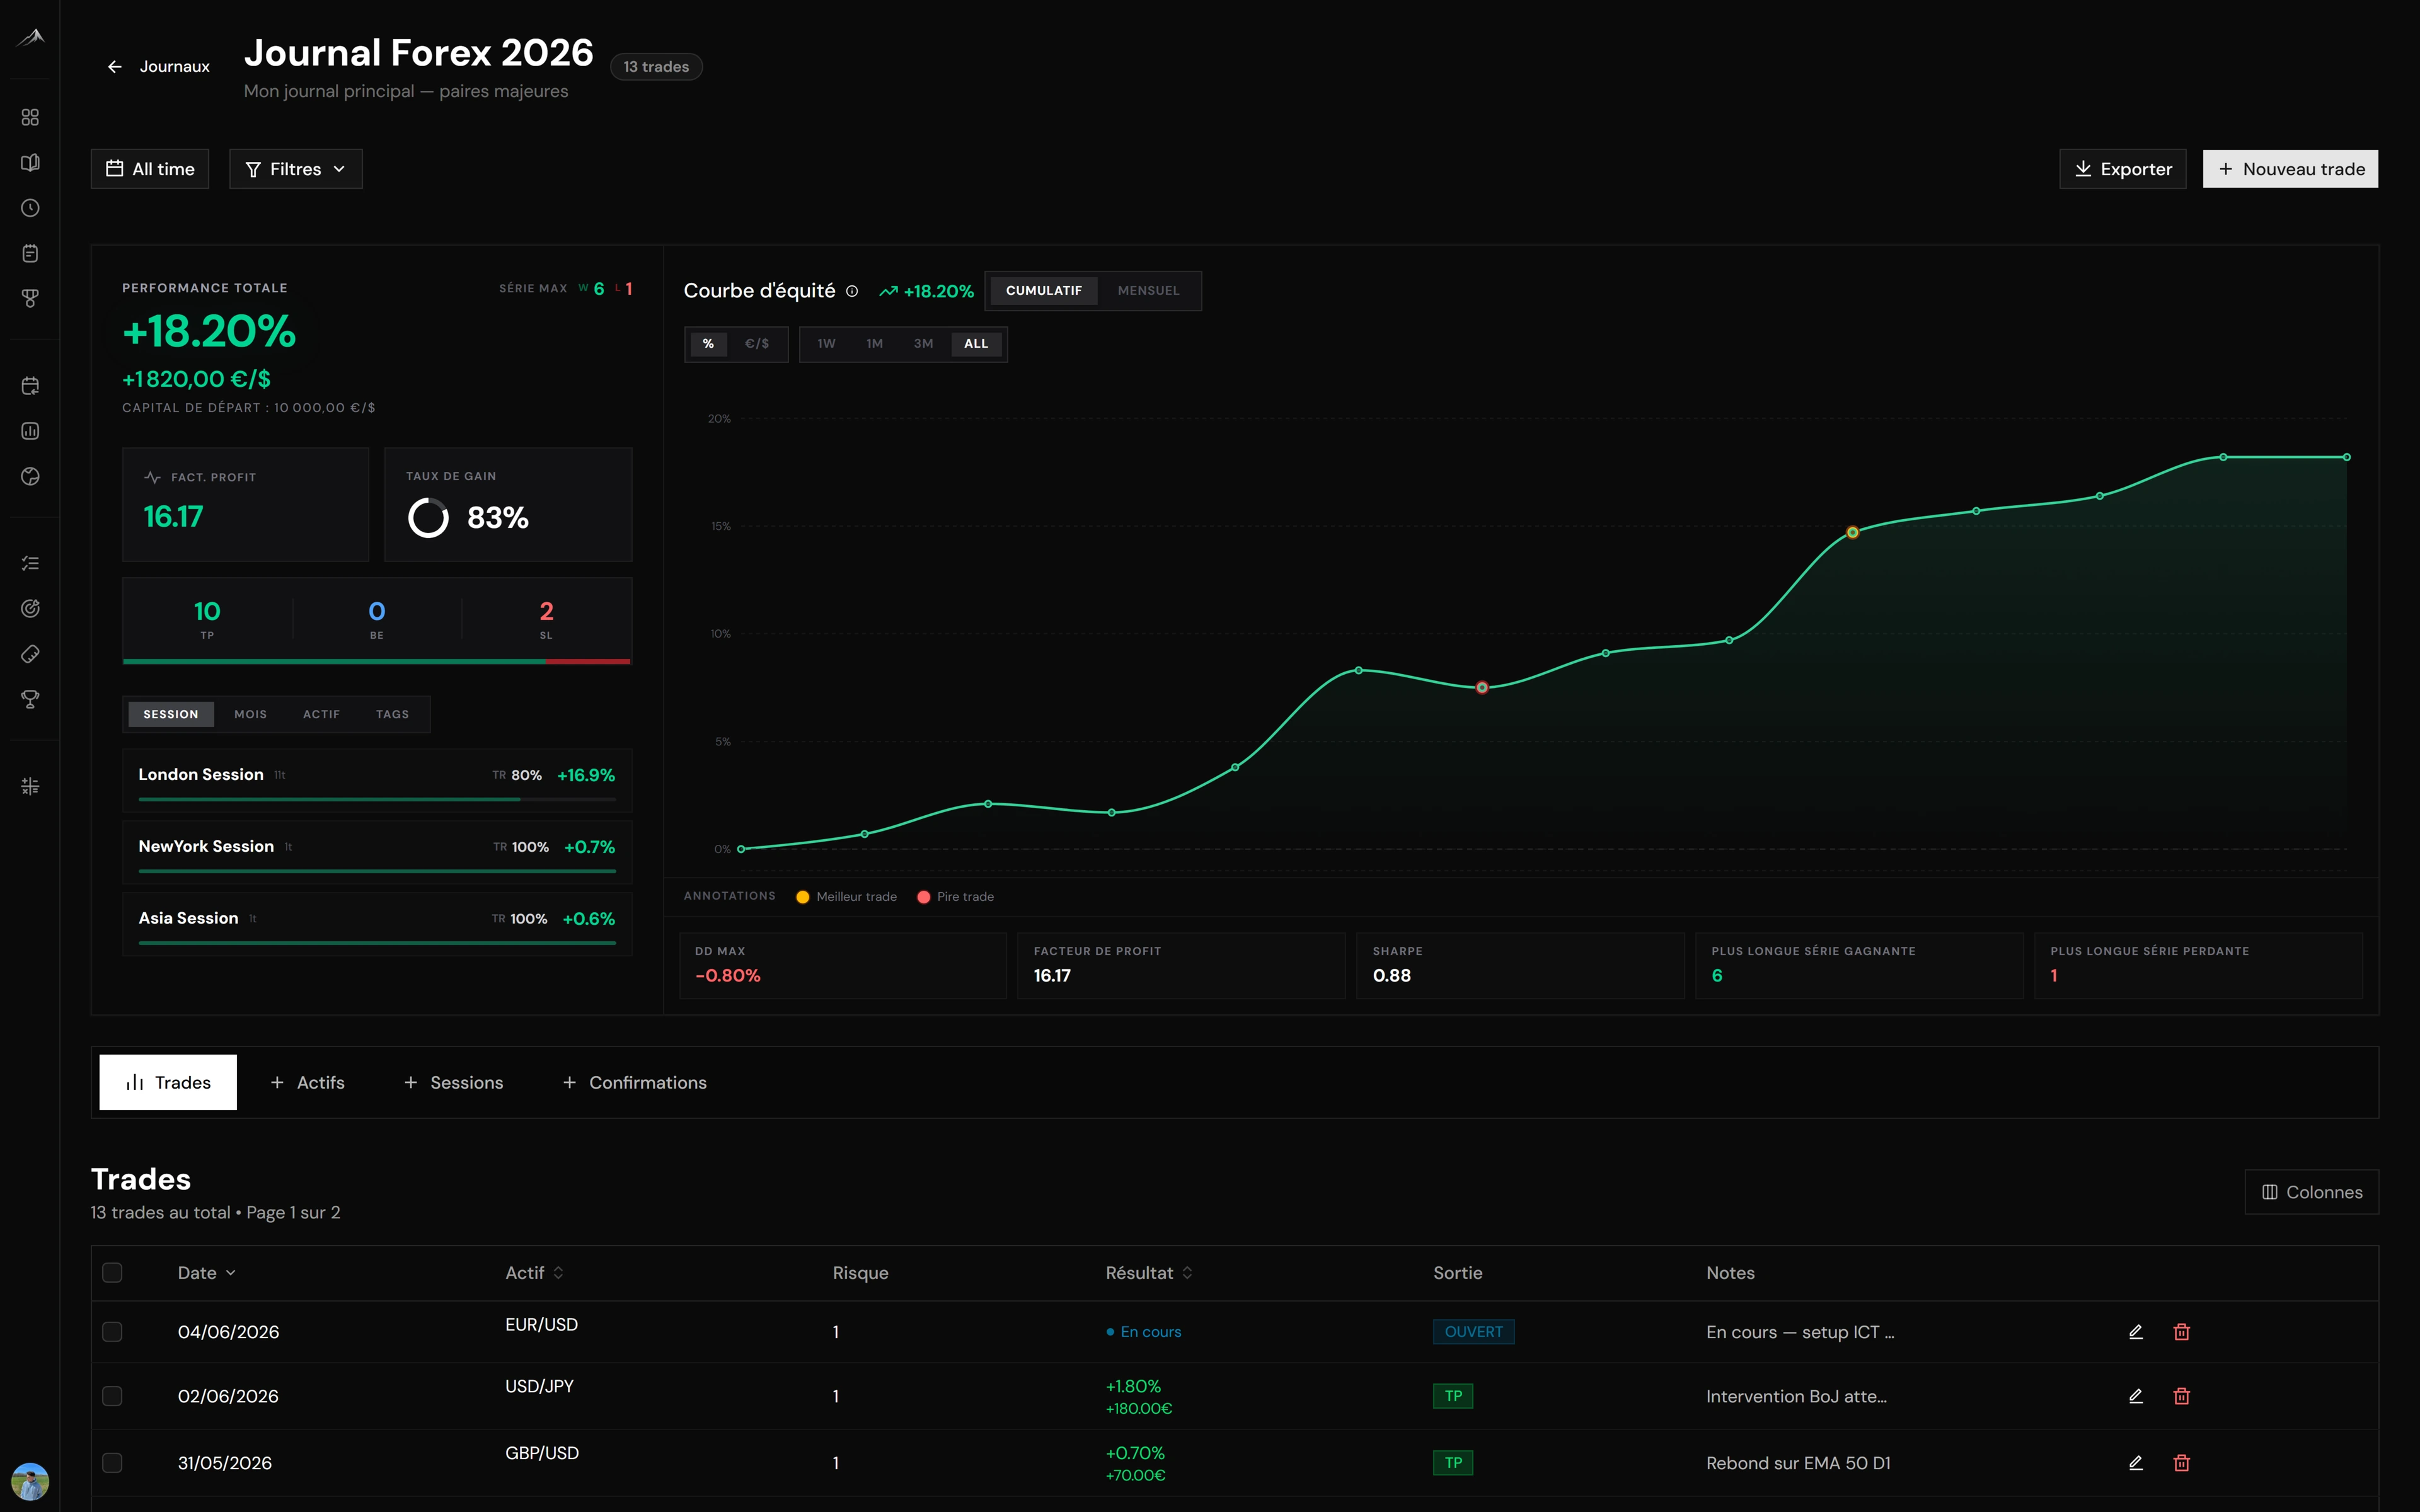
Task: Delete the 31/05/2026 GBP/USD trade
Action: pyautogui.click(x=2182, y=1463)
